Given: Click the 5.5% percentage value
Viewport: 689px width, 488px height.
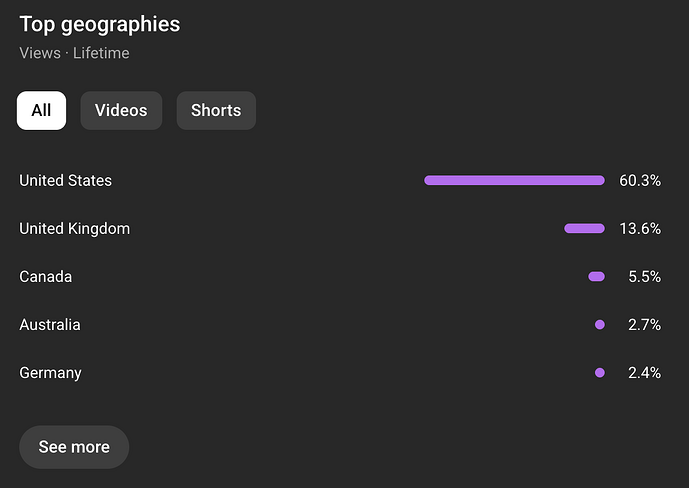Looking at the screenshot, I should click(644, 277).
